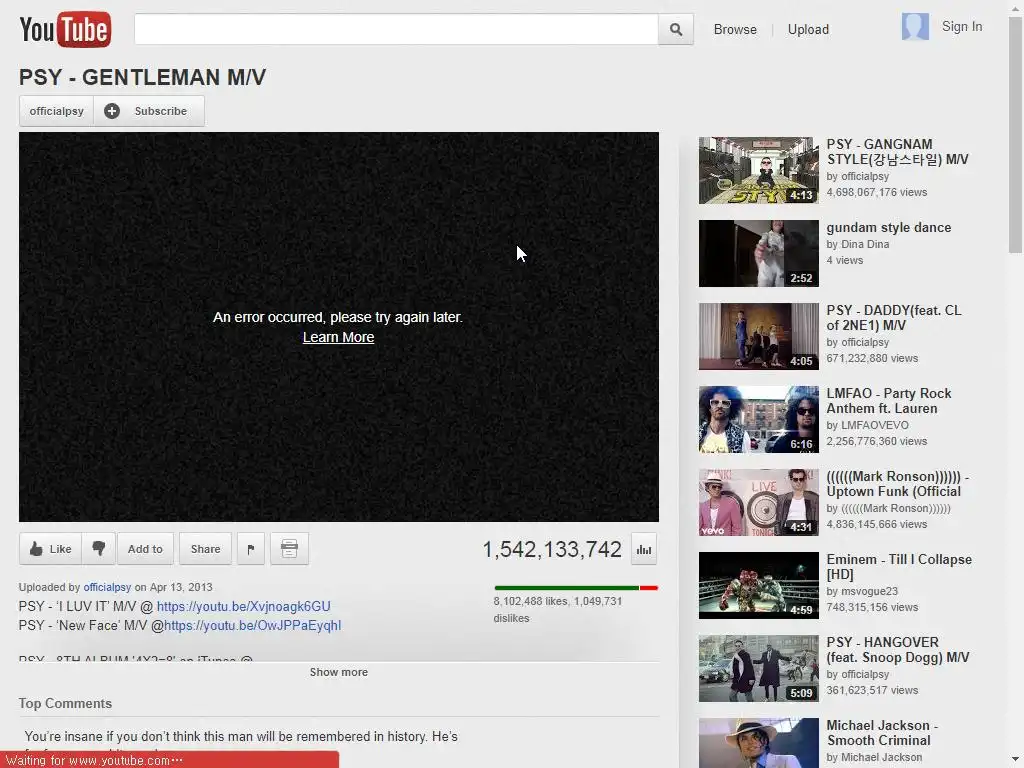1024x768 pixels.
Task: Show video statistics bar chart icon
Action: [x=644, y=549]
